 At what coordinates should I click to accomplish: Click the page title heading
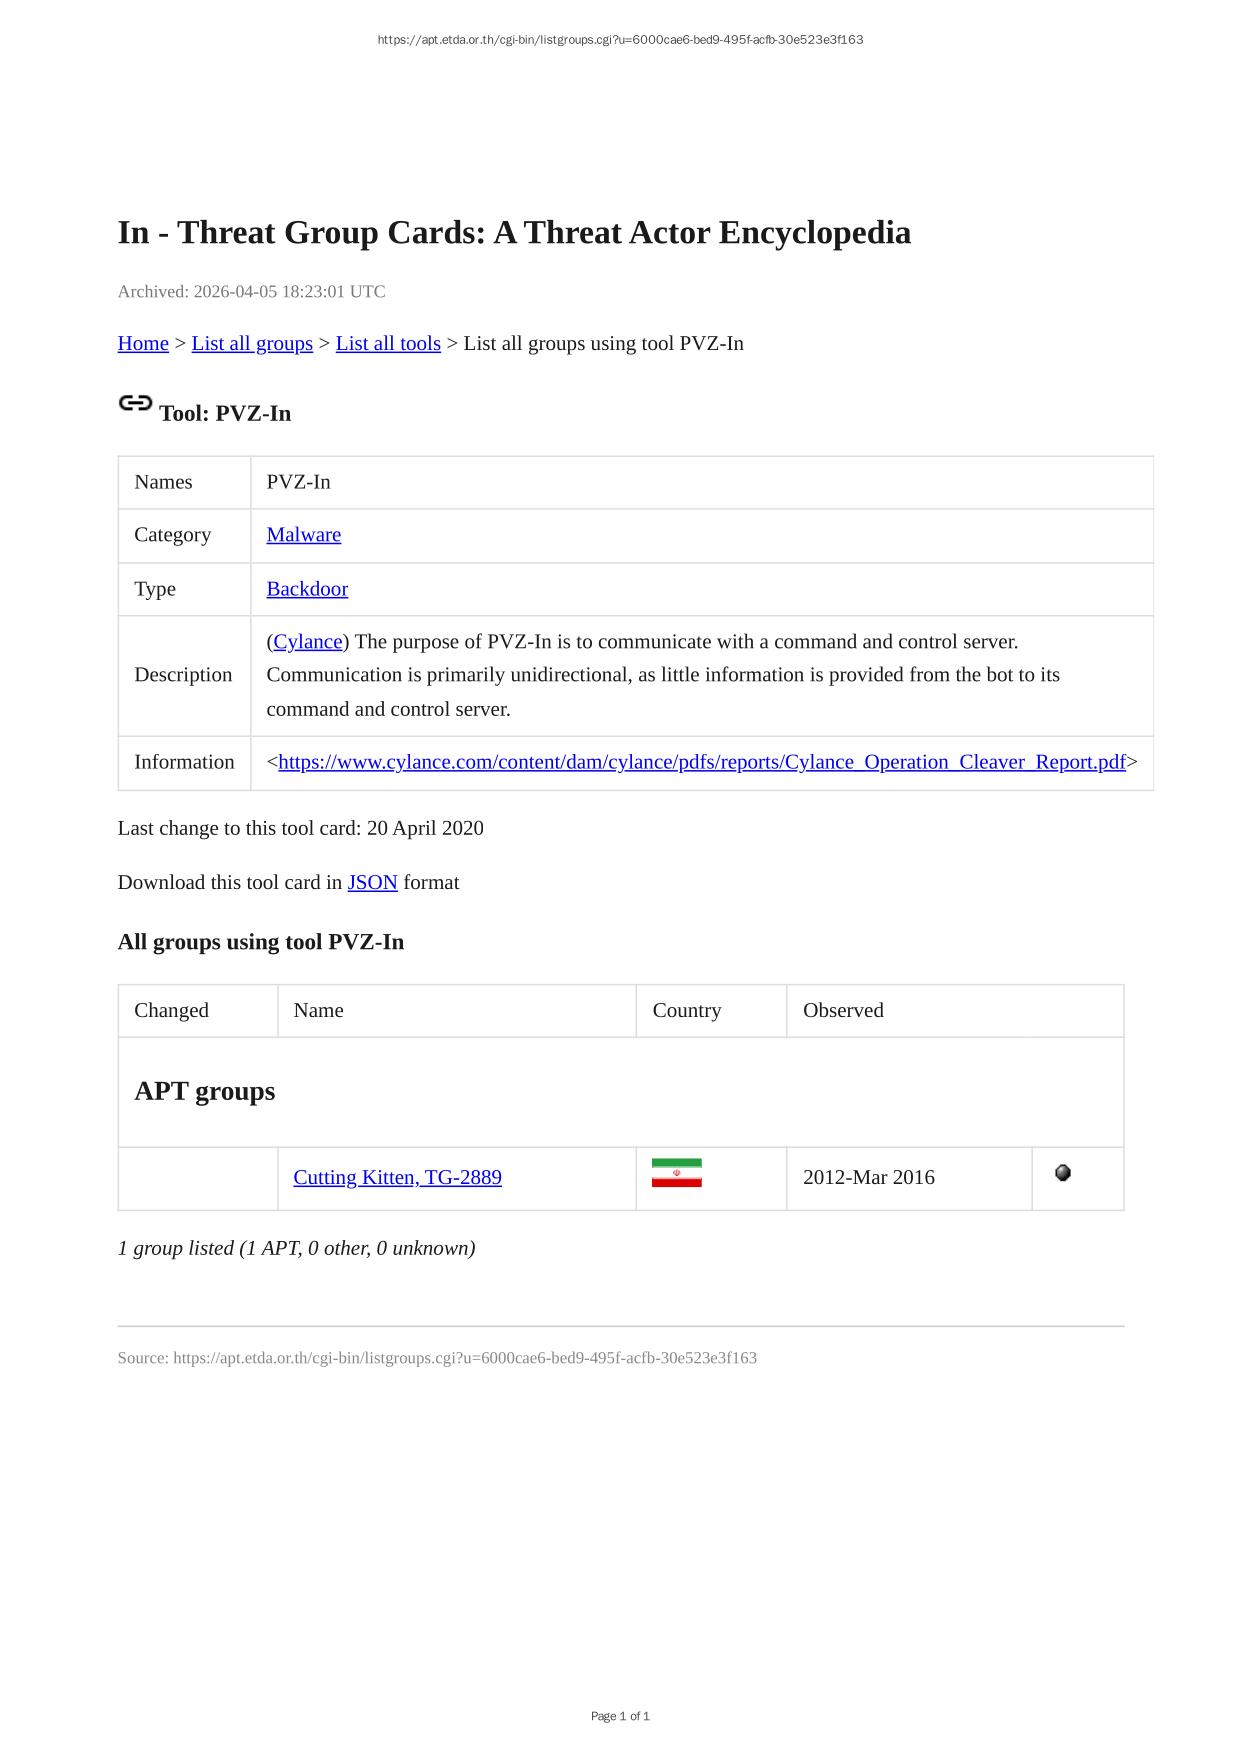(514, 232)
